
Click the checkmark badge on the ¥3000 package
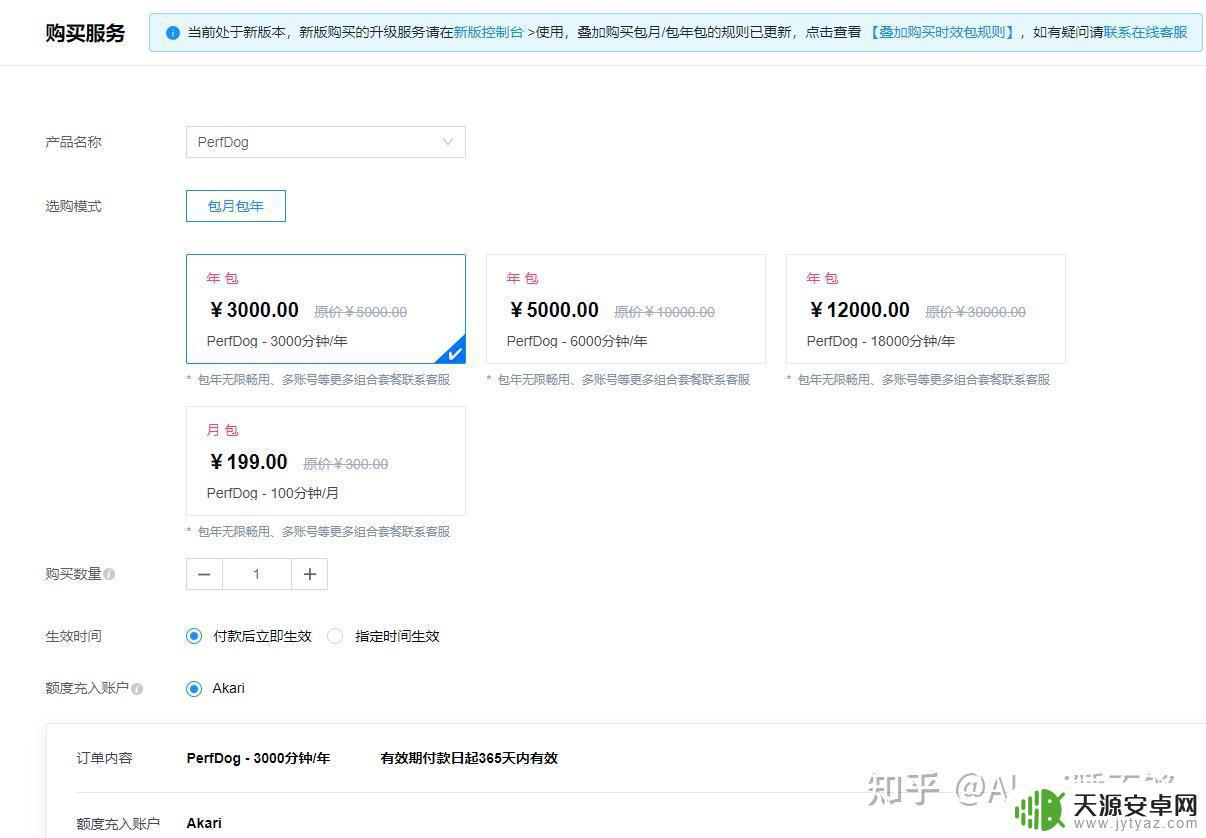pyautogui.click(x=453, y=352)
